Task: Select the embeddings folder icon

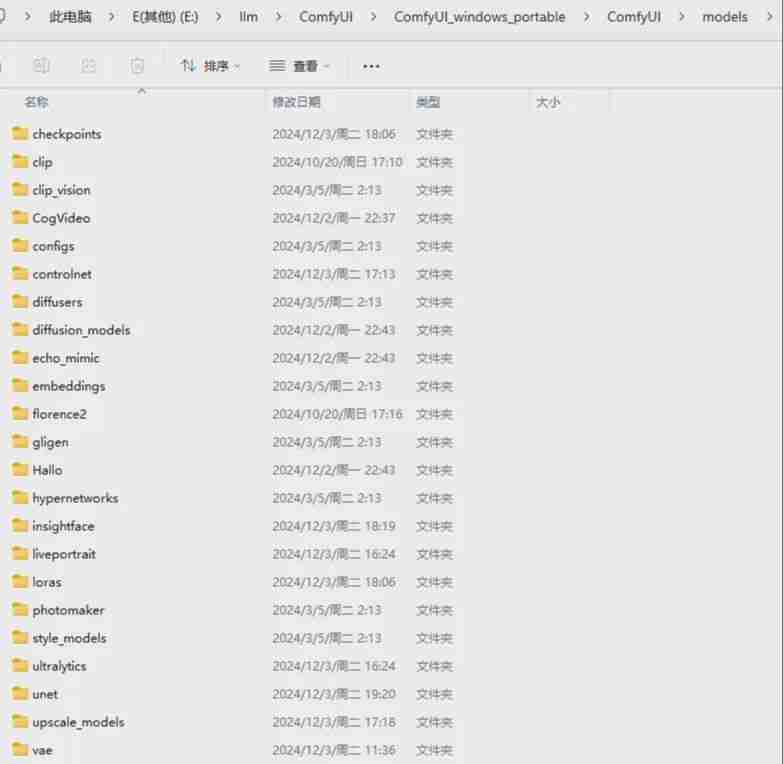Action: click(x=20, y=385)
